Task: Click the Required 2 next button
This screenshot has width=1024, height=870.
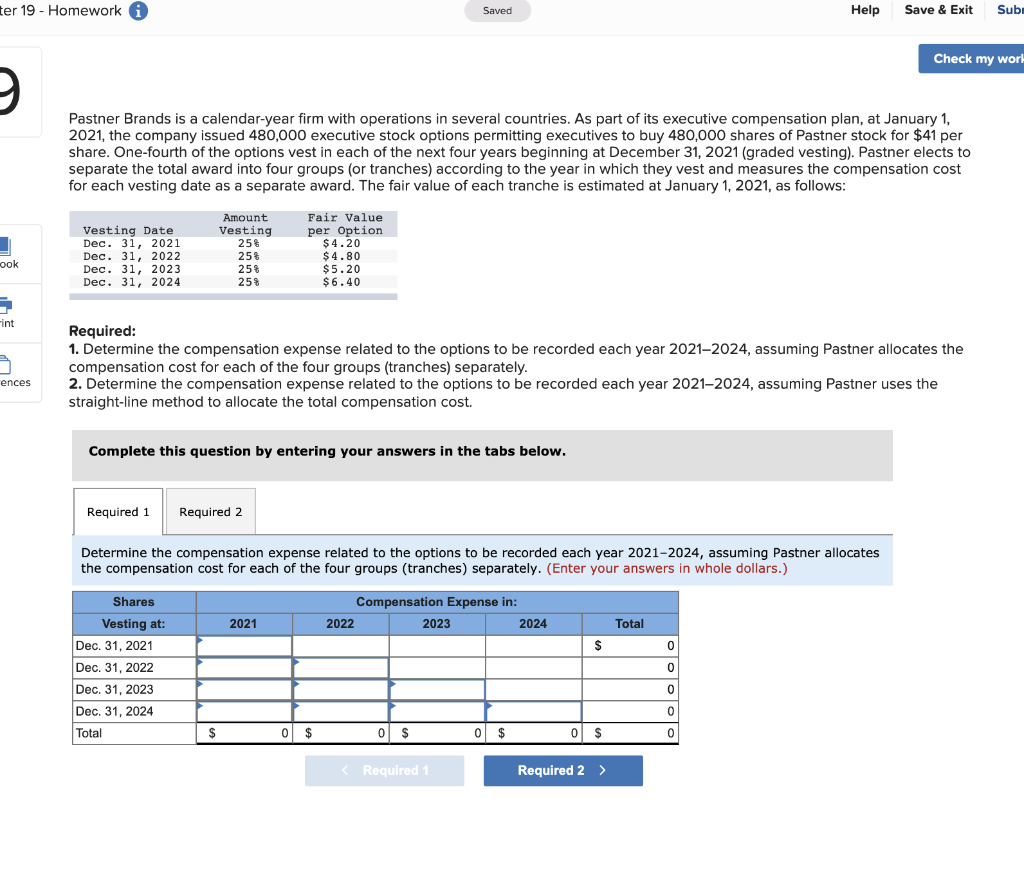Action: (563, 771)
